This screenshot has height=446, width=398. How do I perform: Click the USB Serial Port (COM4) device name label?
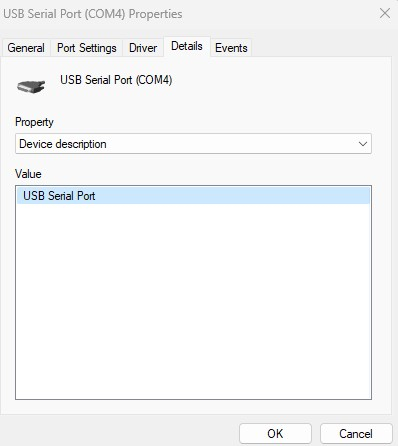[x=116, y=80]
